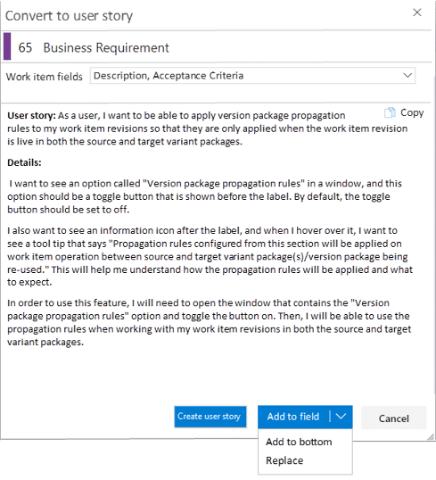
Task: Open the Work item fields combo box
Action: [252, 76]
